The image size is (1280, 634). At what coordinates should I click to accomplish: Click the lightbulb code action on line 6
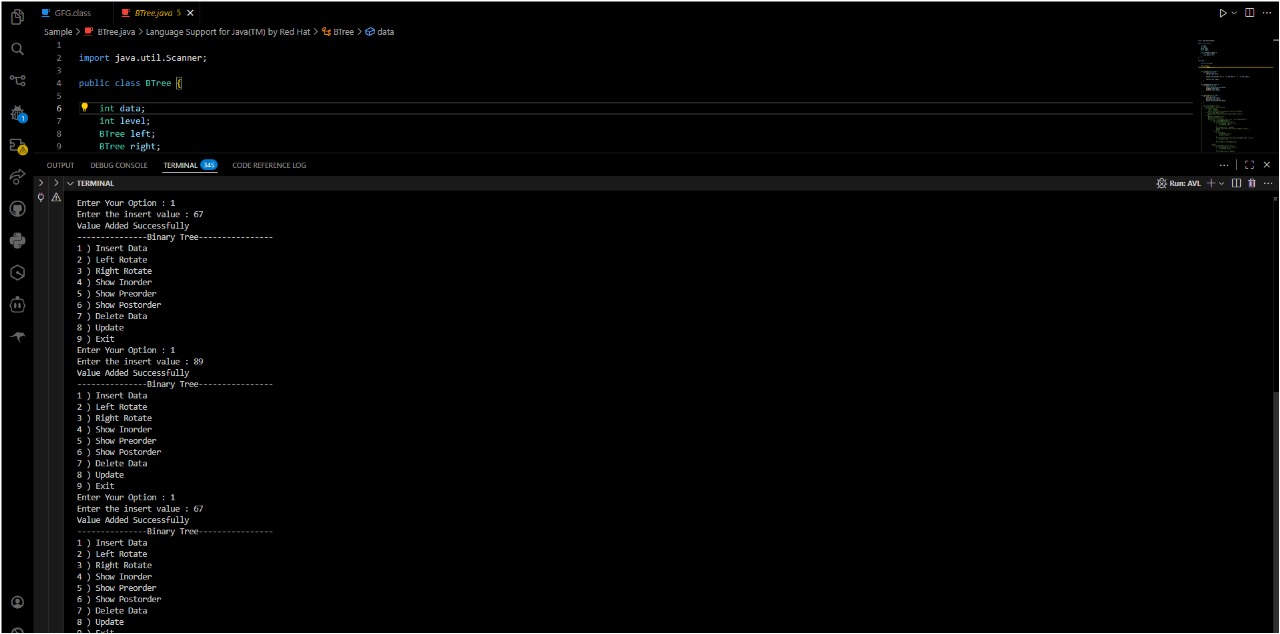[85, 108]
